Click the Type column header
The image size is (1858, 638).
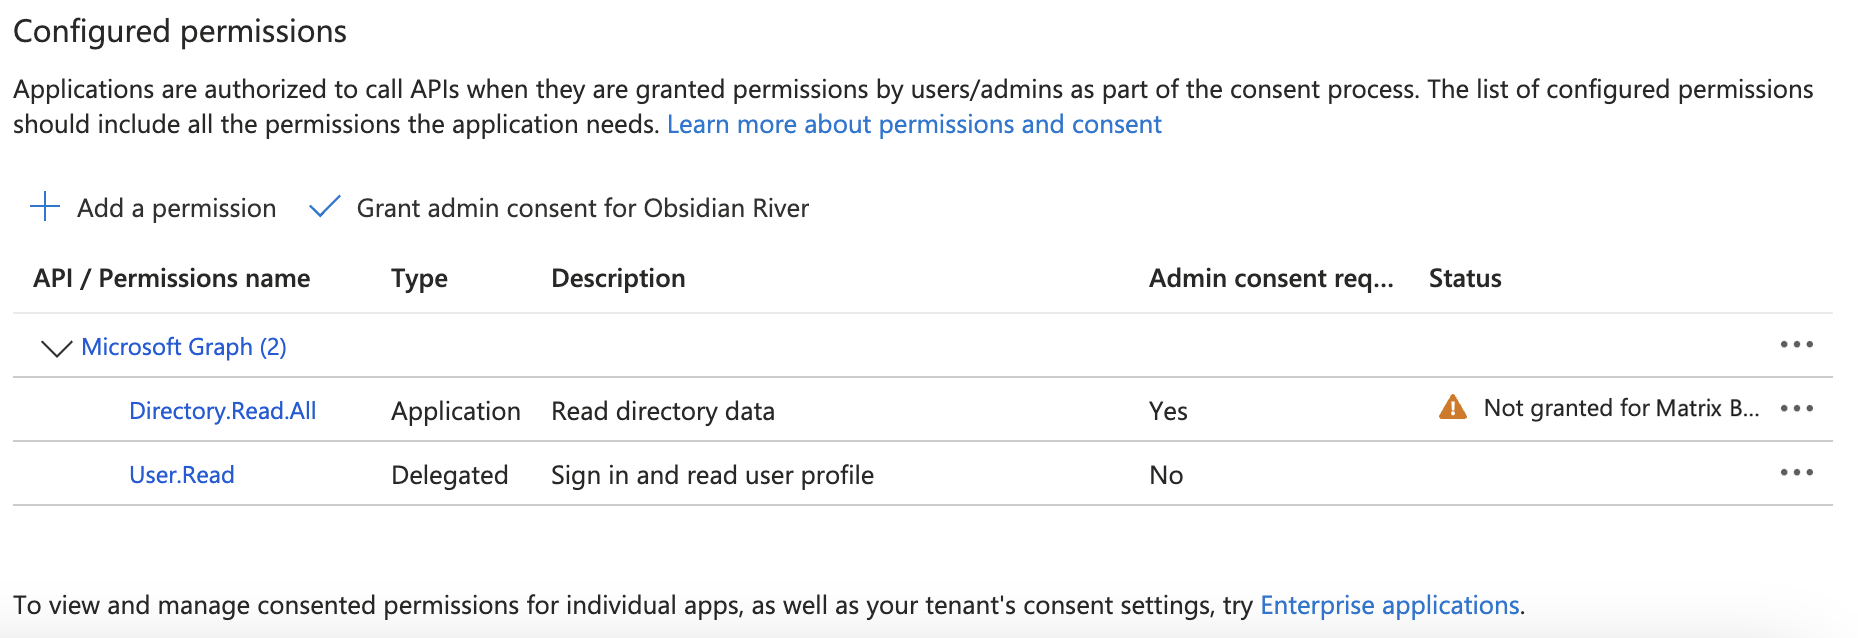(x=418, y=278)
